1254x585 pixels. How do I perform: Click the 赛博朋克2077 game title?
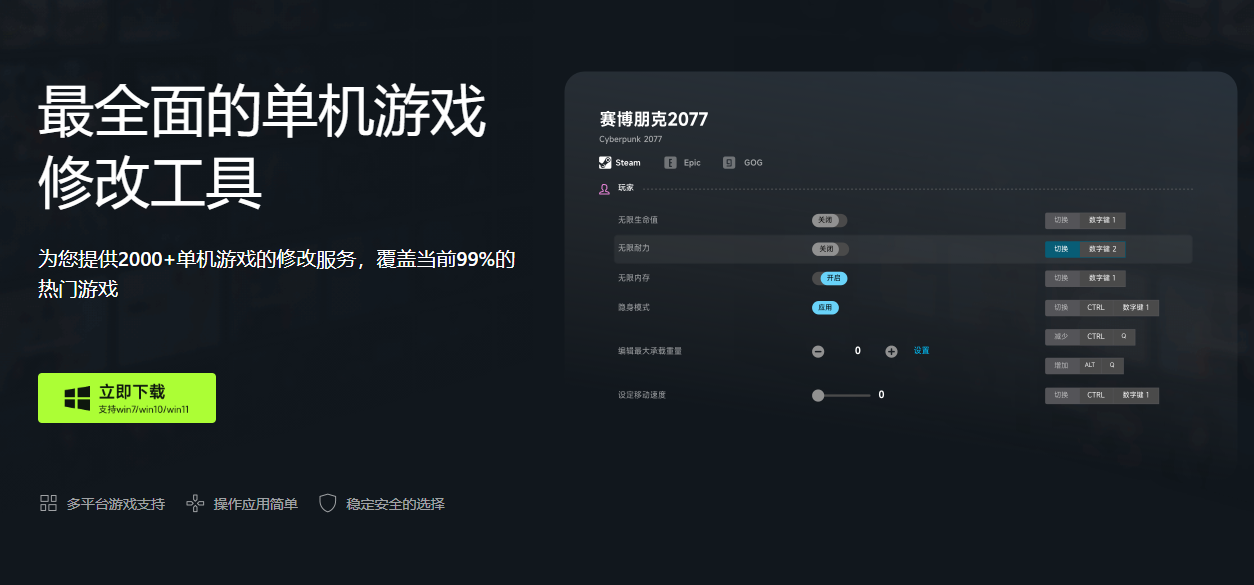point(654,120)
